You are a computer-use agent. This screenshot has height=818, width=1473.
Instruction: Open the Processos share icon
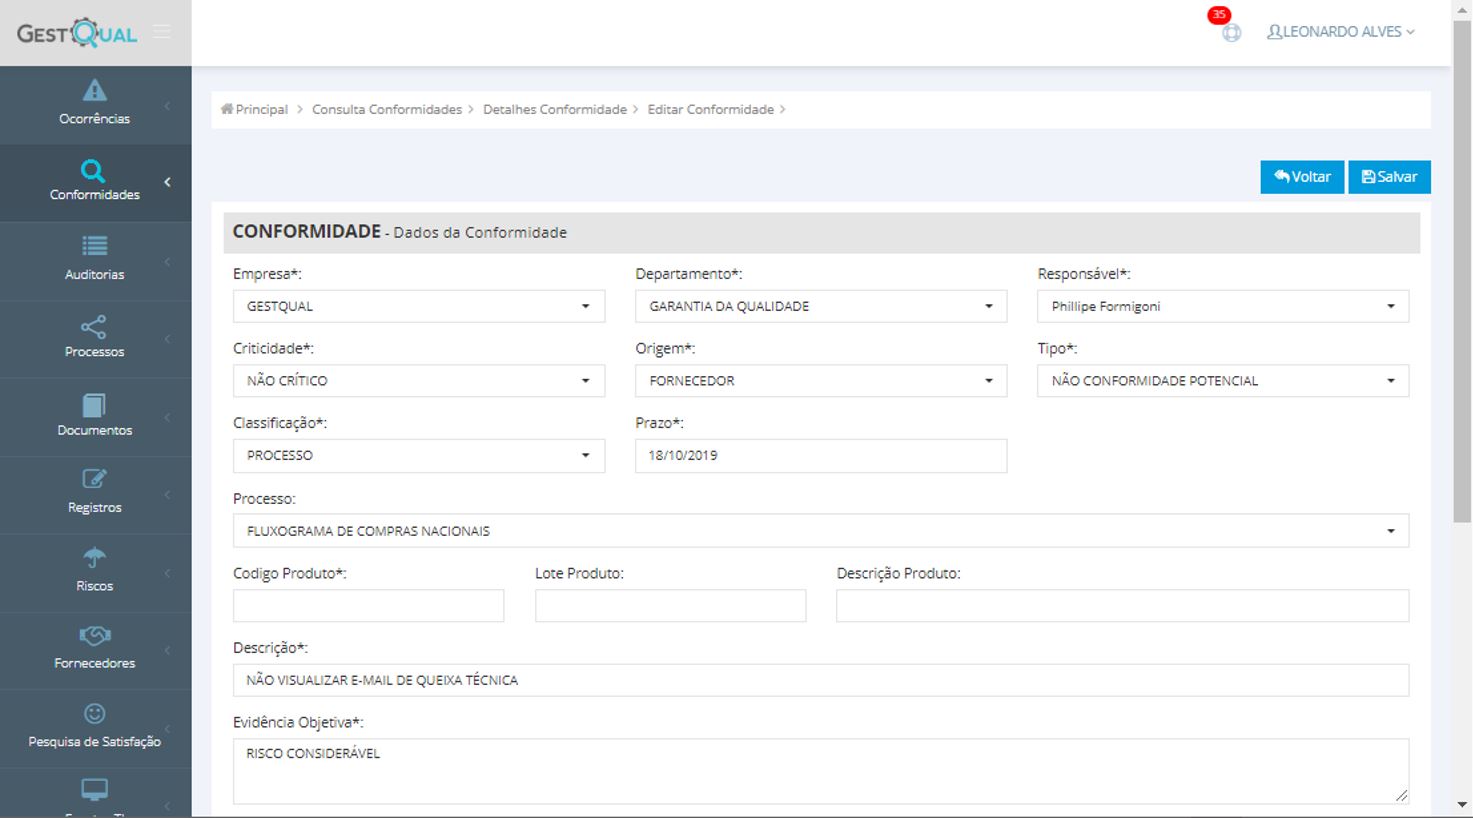point(94,327)
